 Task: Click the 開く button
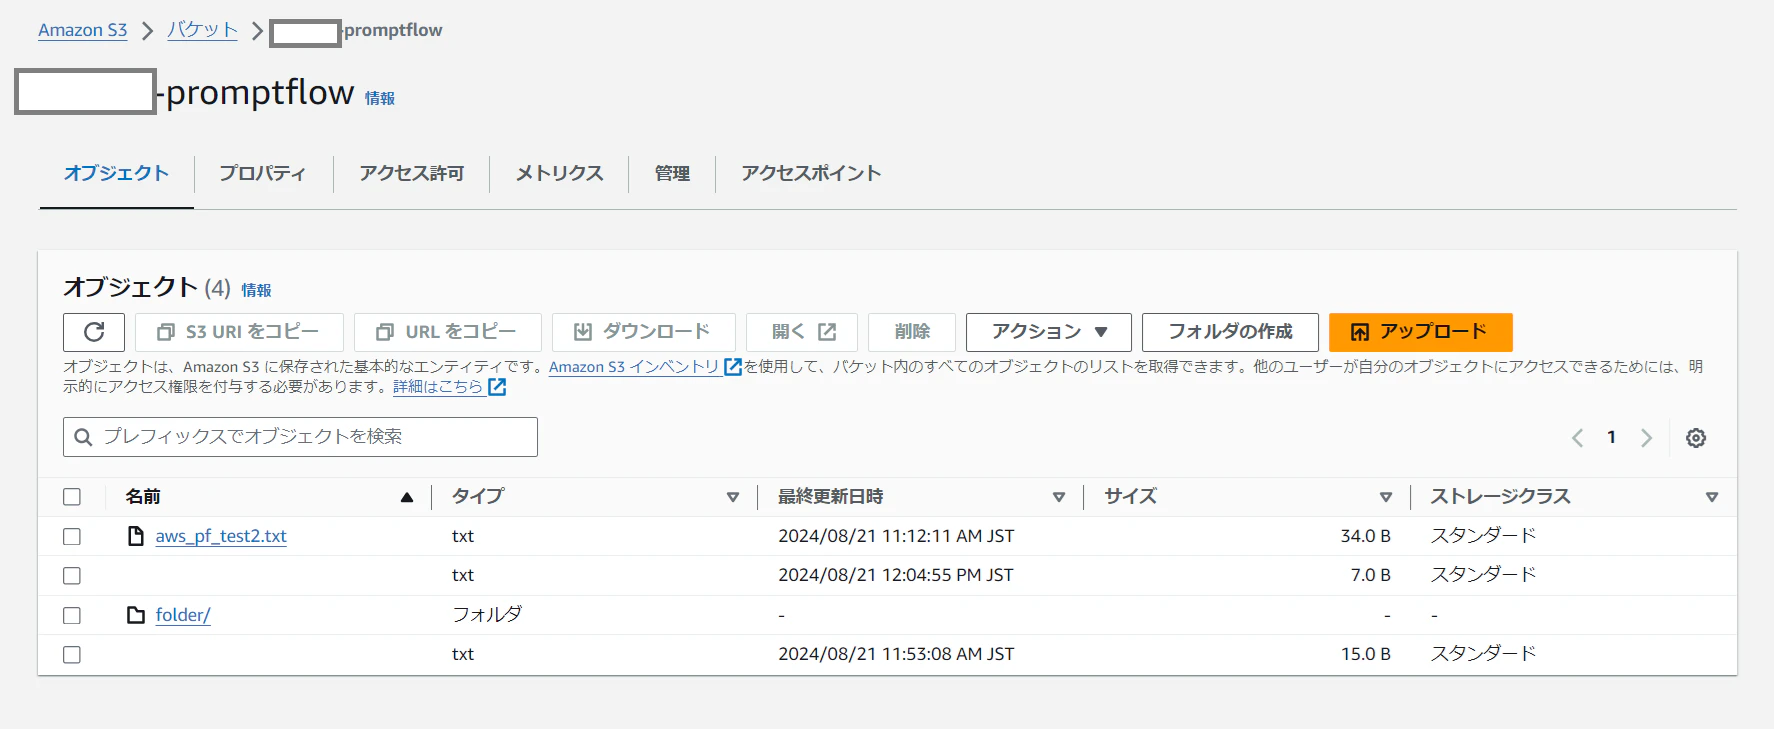[802, 332]
